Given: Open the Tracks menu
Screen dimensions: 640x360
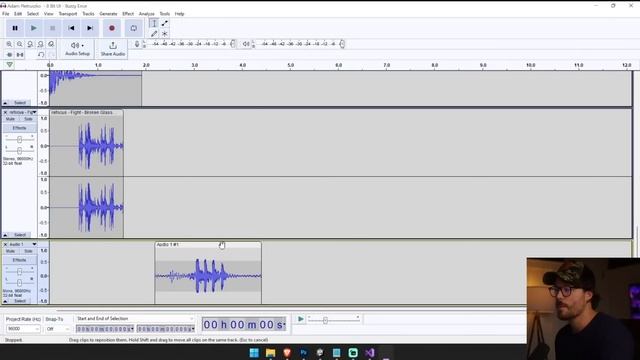Looking at the screenshot, I should pyautogui.click(x=88, y=14).
